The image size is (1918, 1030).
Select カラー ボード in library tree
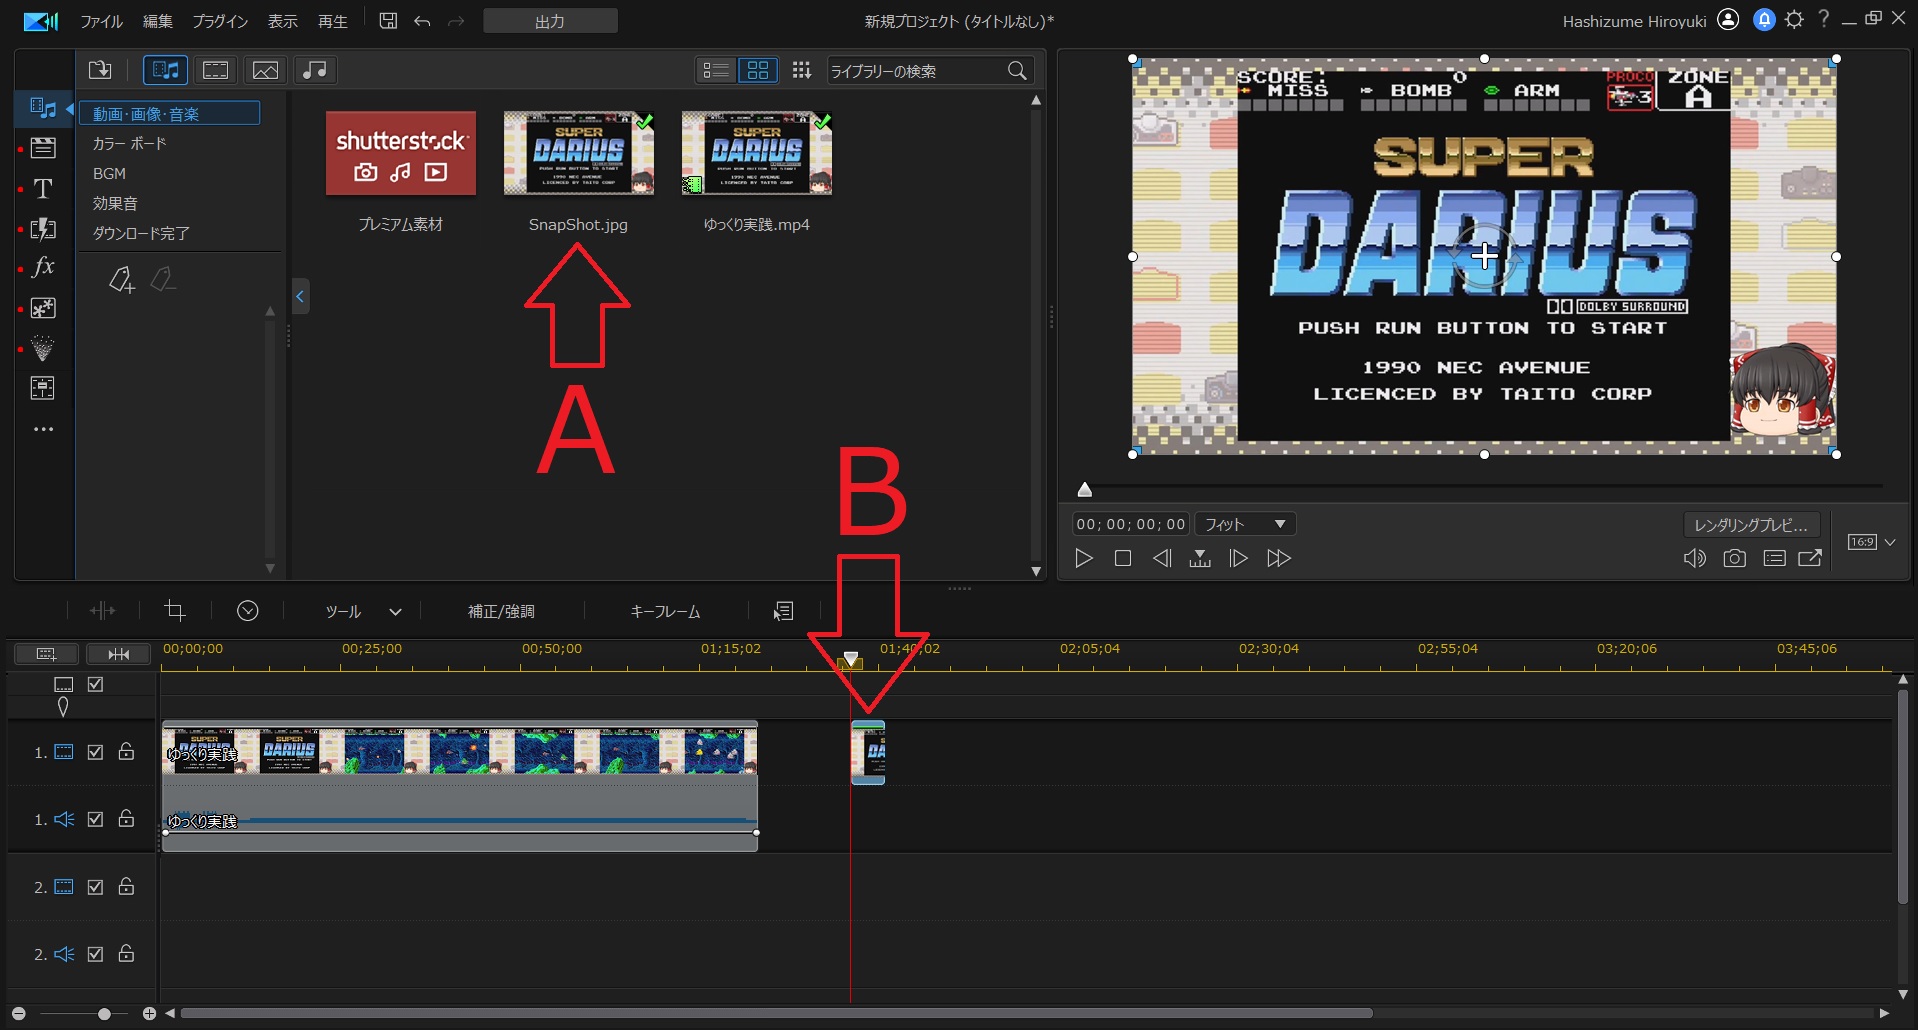(x=129, y=144)
